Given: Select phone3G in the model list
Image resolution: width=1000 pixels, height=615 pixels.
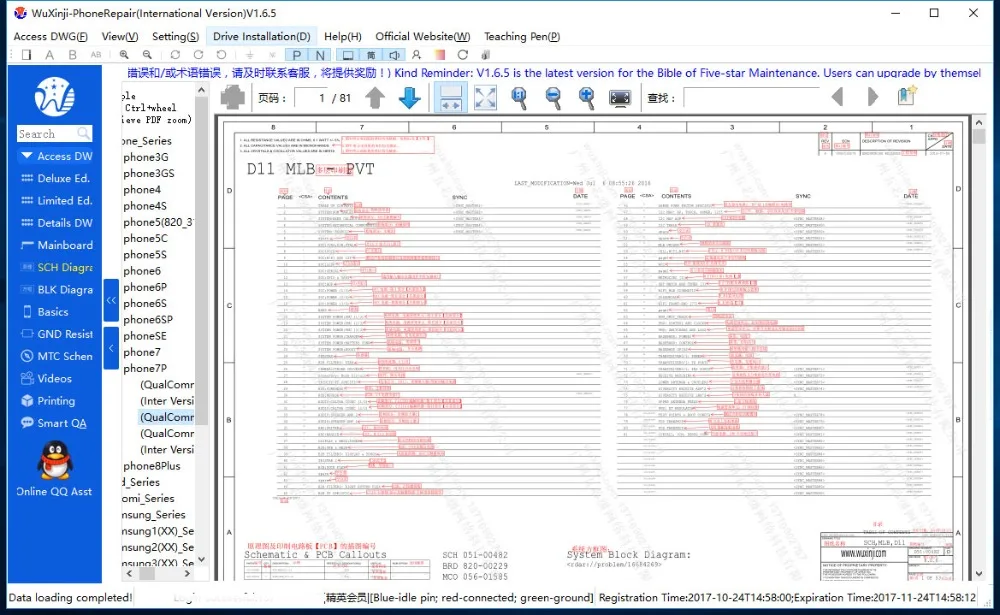Looking at the screenshot, I should [146, 157].
